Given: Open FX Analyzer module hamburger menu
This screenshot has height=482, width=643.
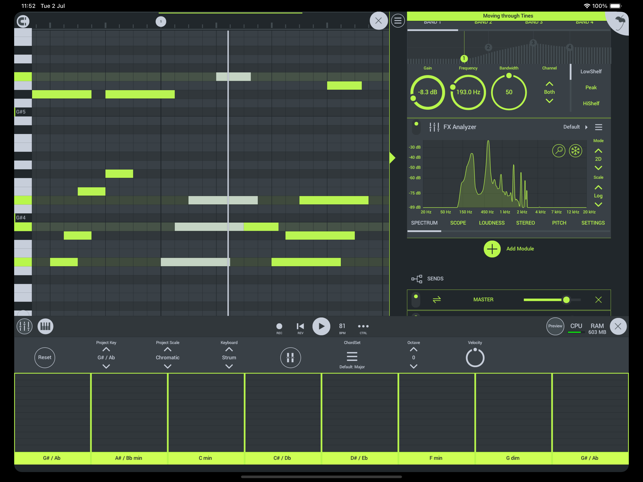Looking at the screenshot, I should (x=599, y=127).
